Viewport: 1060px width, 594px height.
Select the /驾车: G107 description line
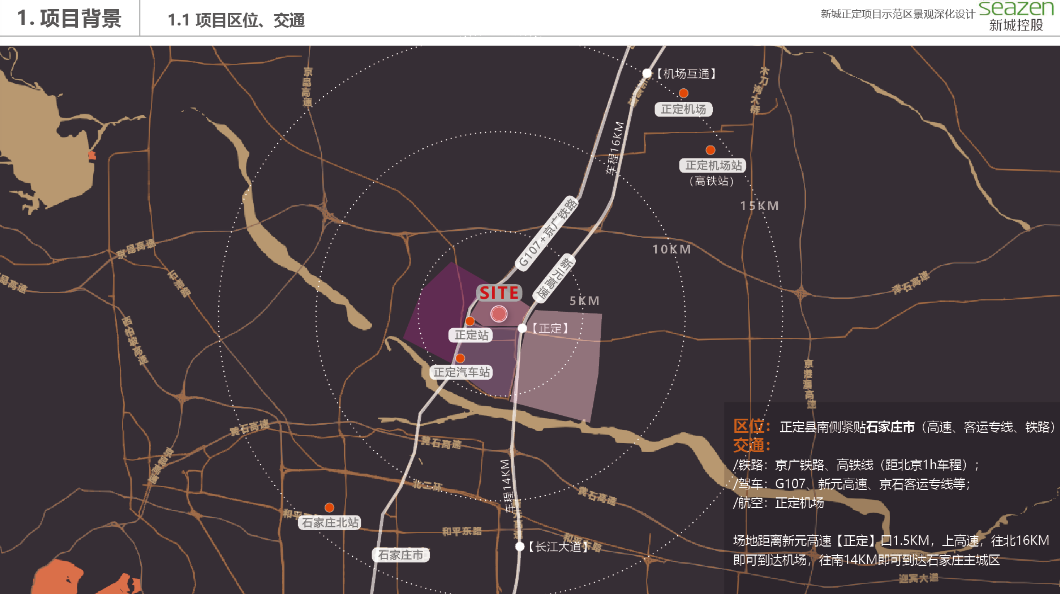coord(852,484)
